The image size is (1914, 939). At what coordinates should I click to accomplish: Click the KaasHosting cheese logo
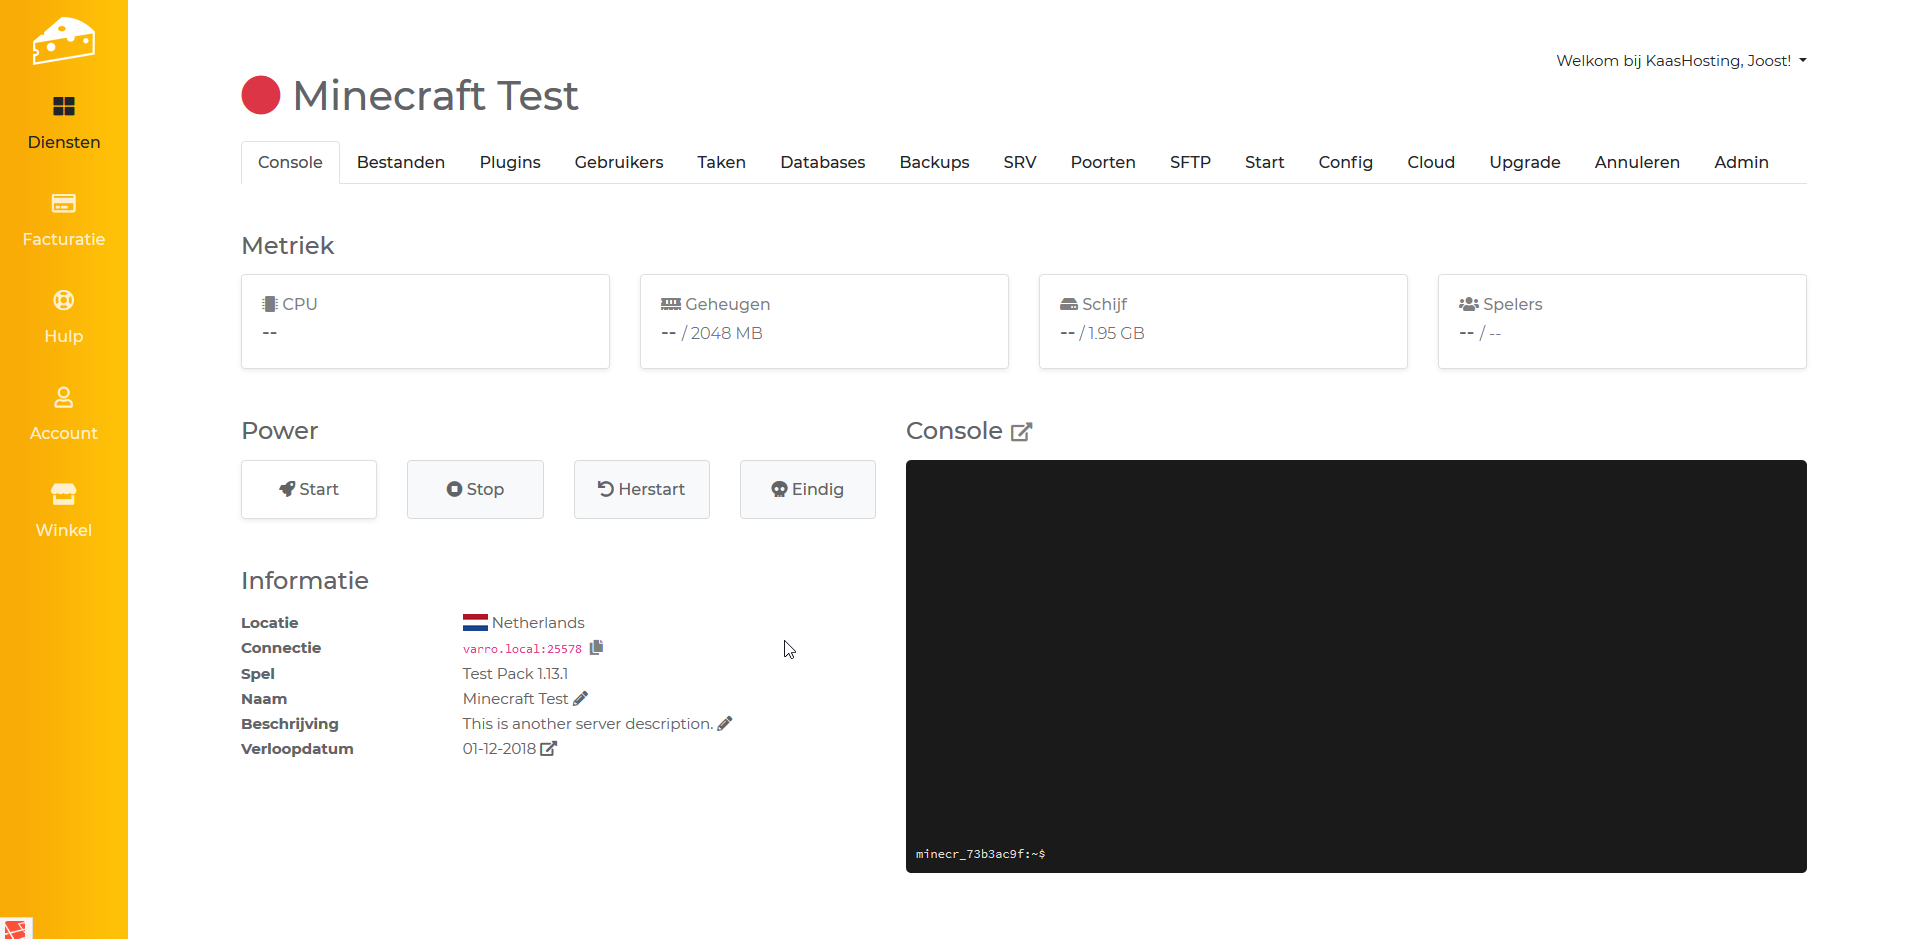[63, 41]
